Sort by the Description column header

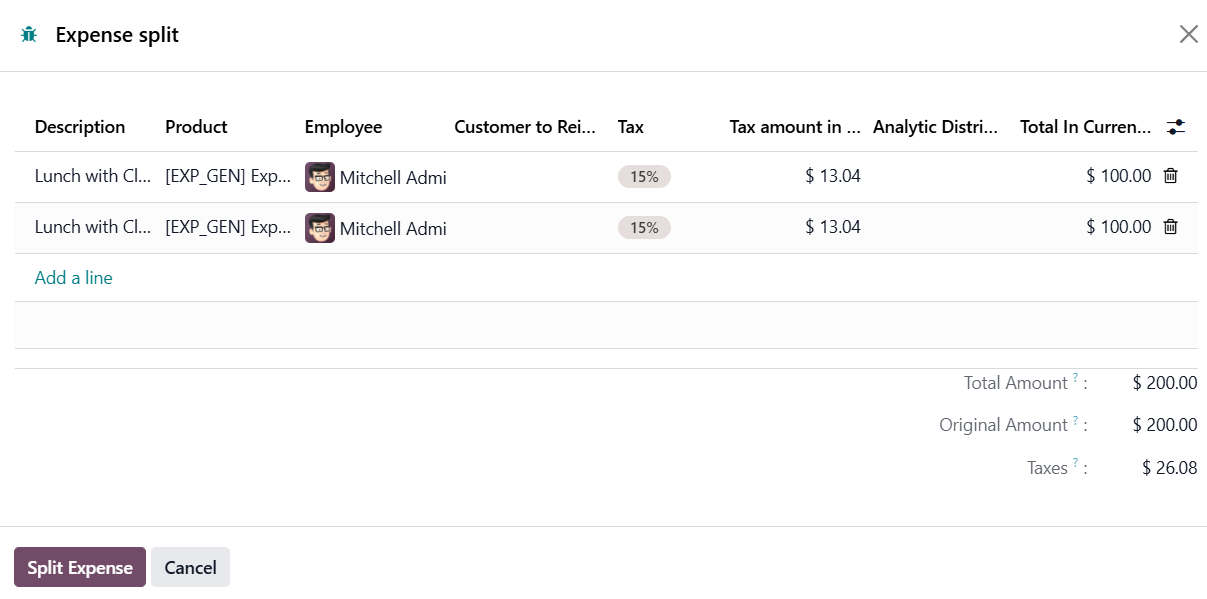[x=80, y=127]
